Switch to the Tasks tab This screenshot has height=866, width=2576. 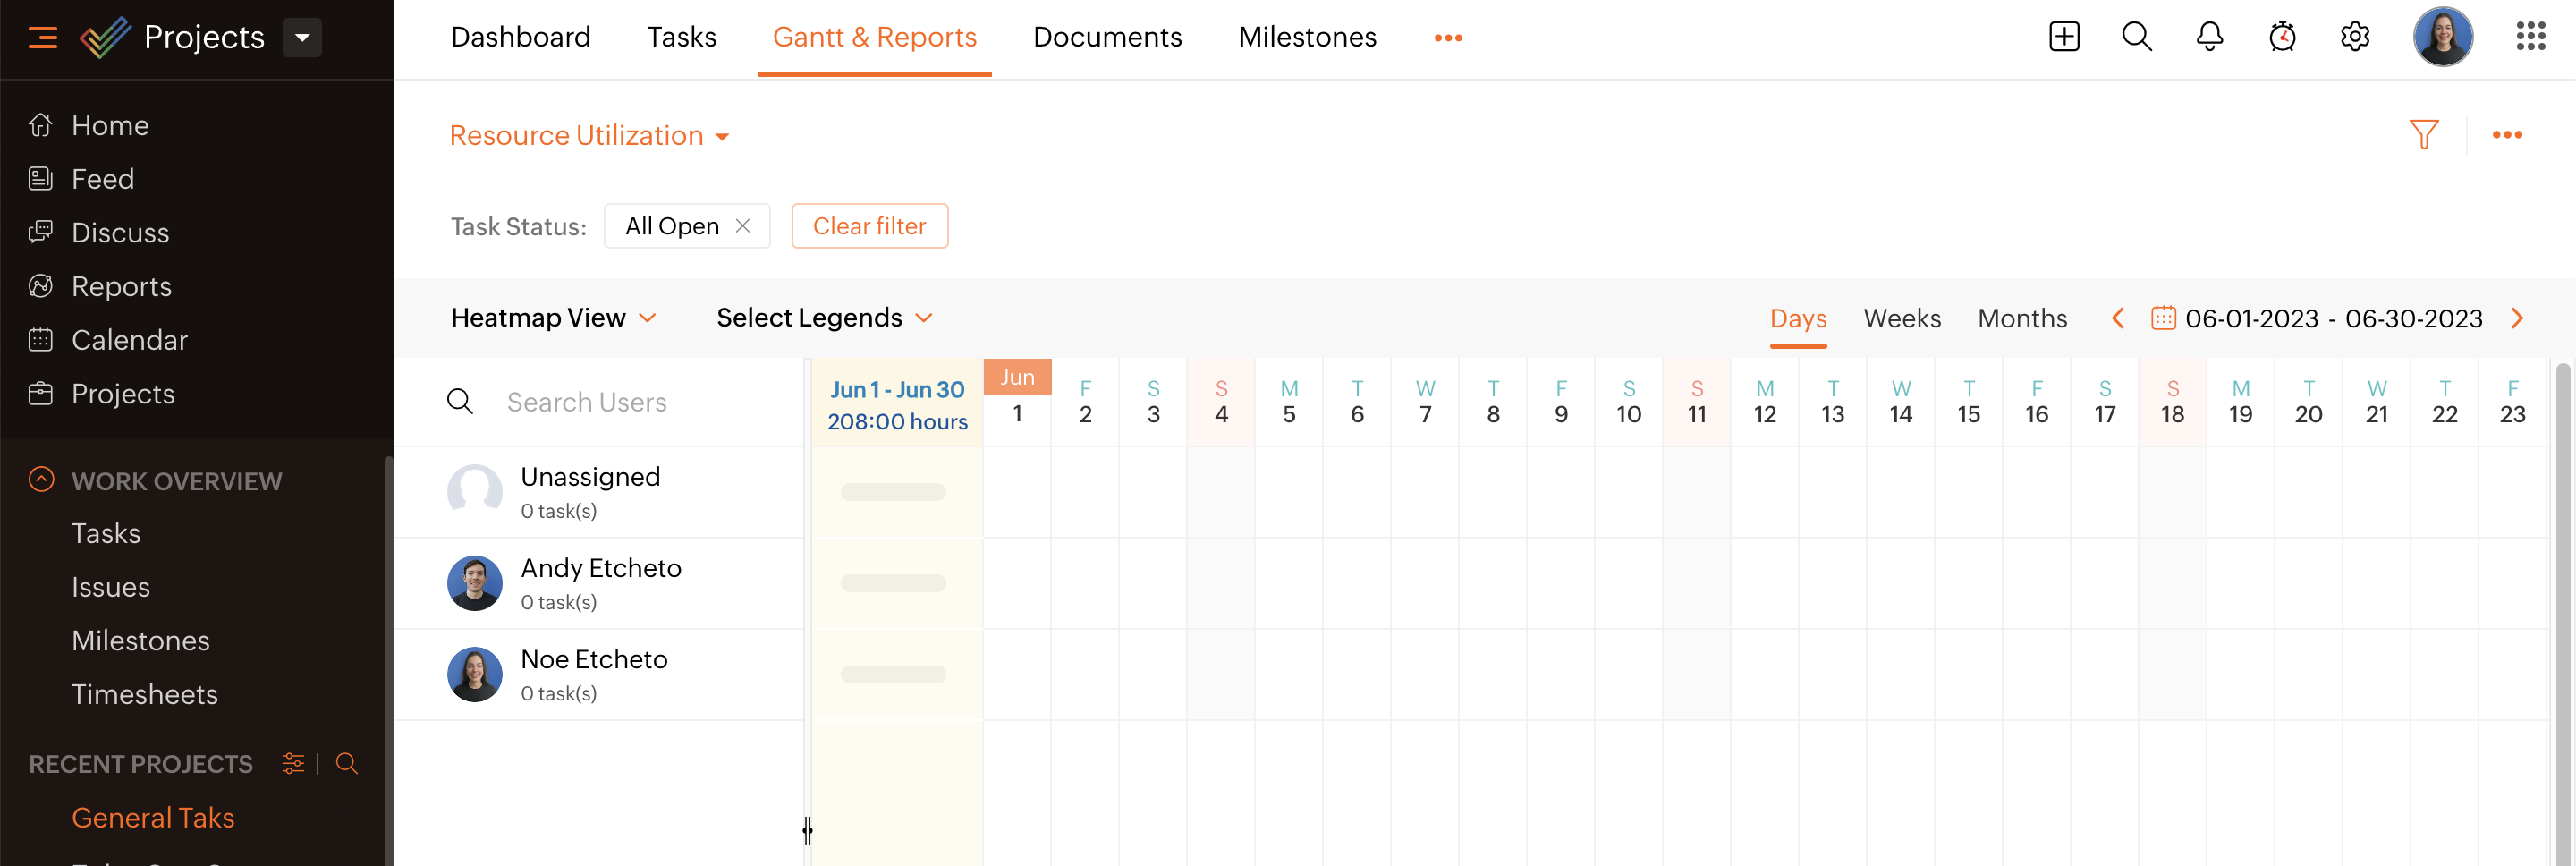(x=682, y=37)
